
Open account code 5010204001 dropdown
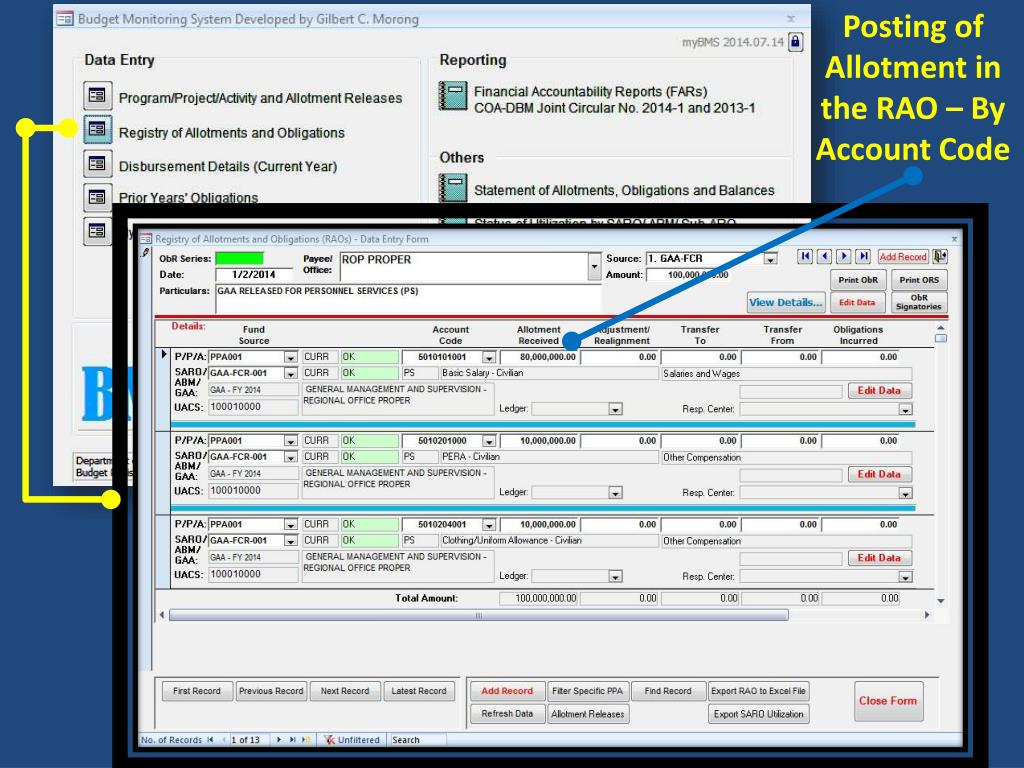coord(488,524)
